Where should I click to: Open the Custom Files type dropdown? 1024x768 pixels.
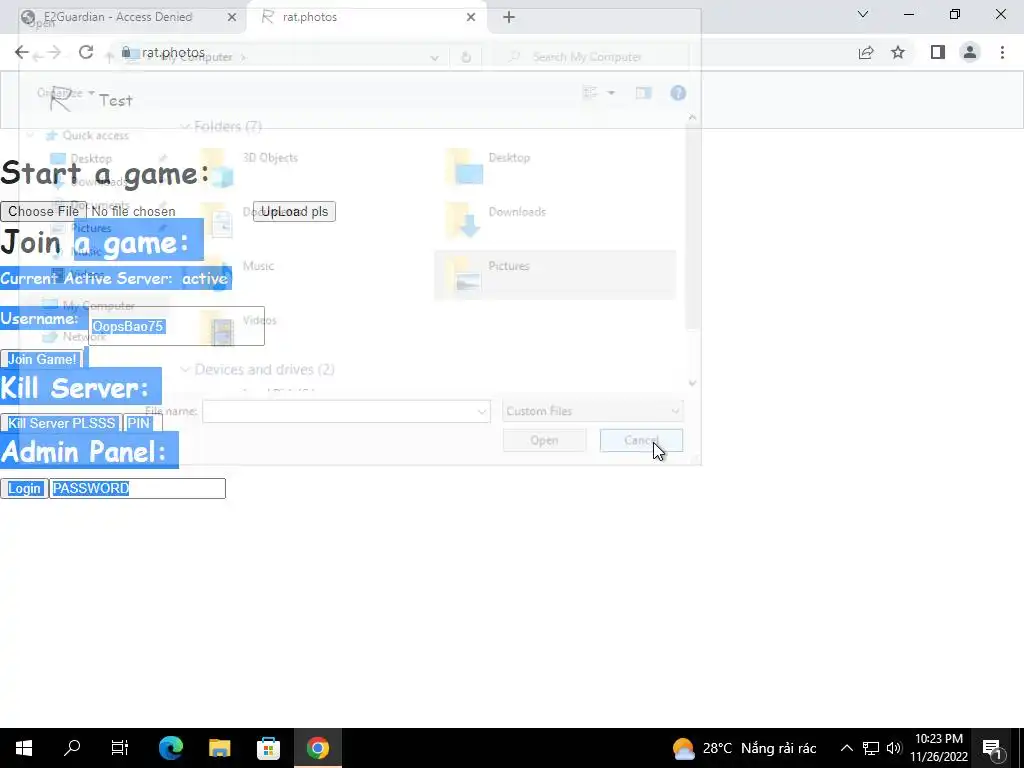(593, 411)
